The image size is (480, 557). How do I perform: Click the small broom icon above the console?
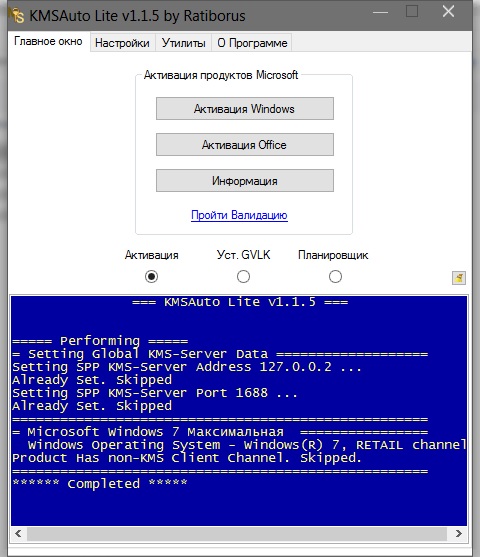(x=459, y=278)
